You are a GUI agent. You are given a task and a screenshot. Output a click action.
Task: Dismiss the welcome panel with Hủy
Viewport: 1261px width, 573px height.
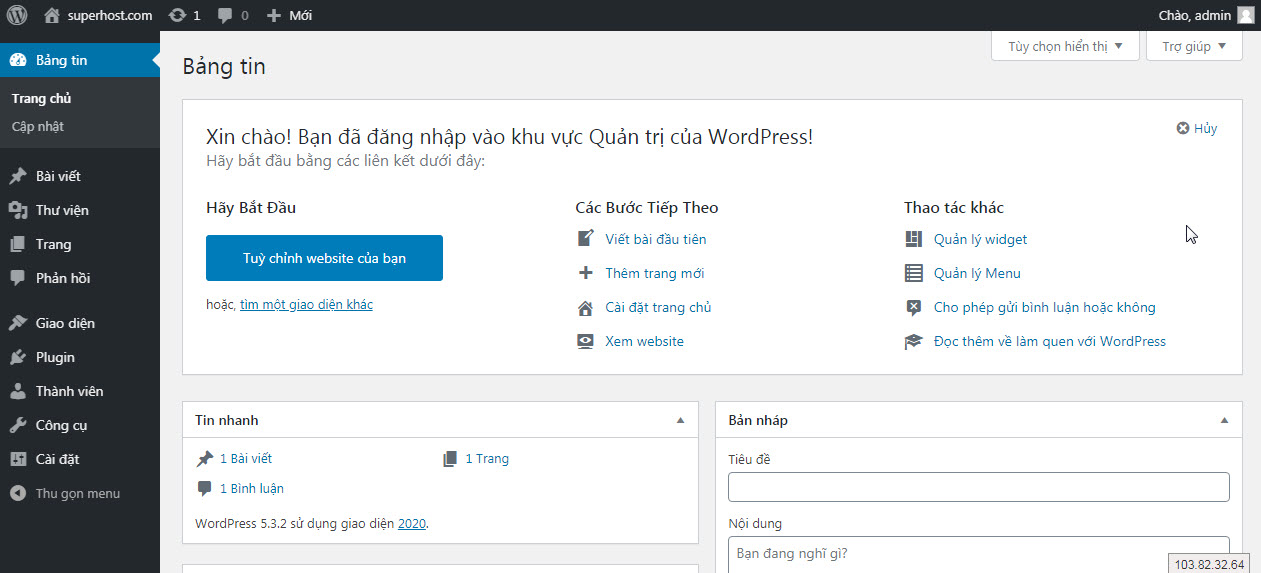click(x=1197, y=128)
